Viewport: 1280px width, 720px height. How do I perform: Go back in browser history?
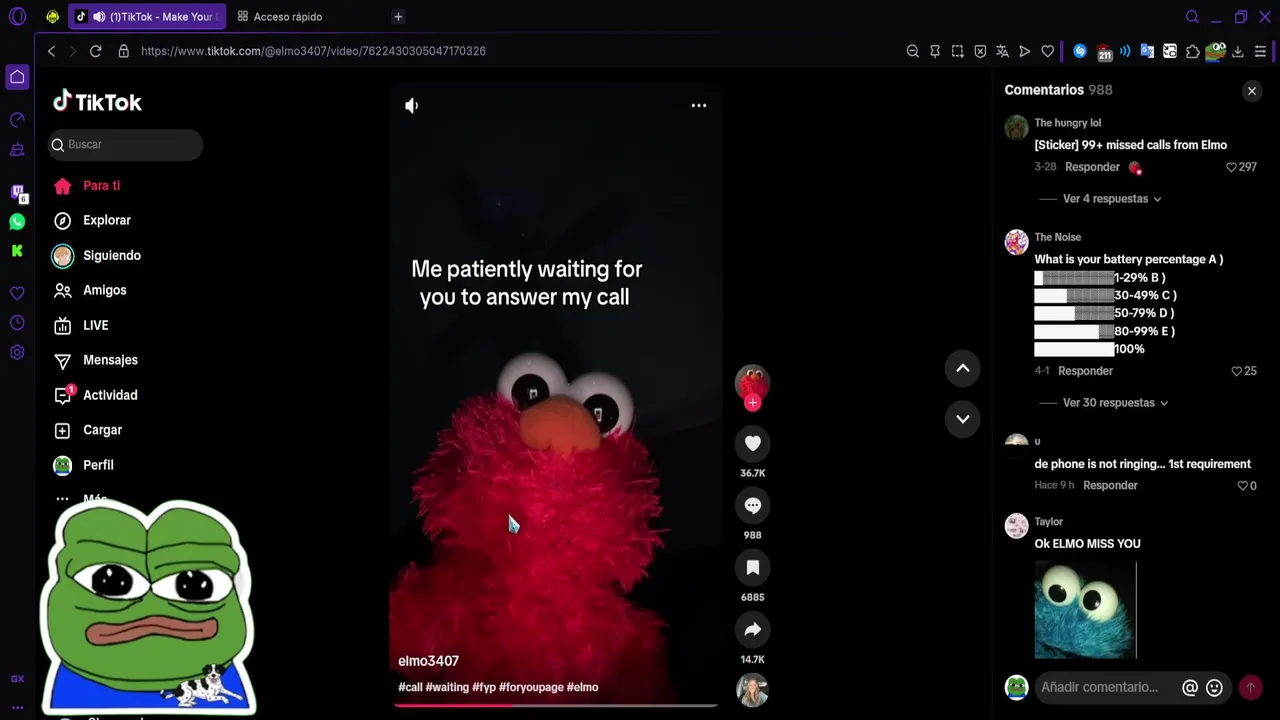pyautogui.click(x=51, y=51)
